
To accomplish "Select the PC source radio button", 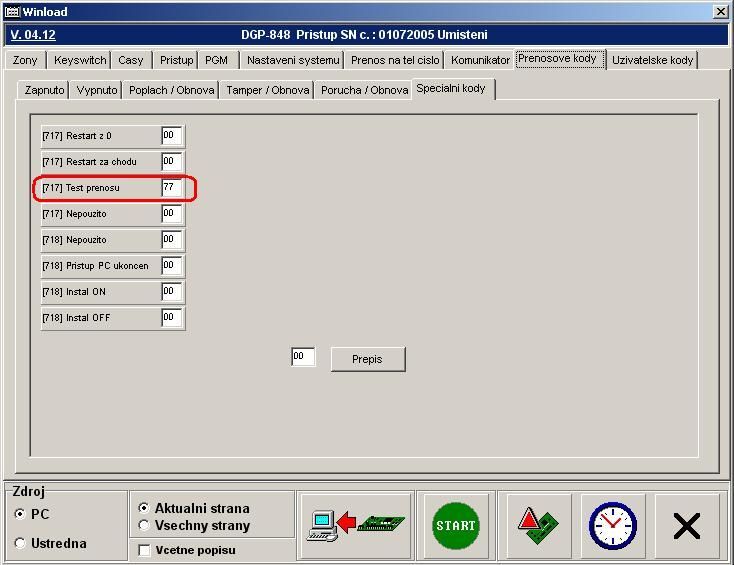I will pos(21,514).
